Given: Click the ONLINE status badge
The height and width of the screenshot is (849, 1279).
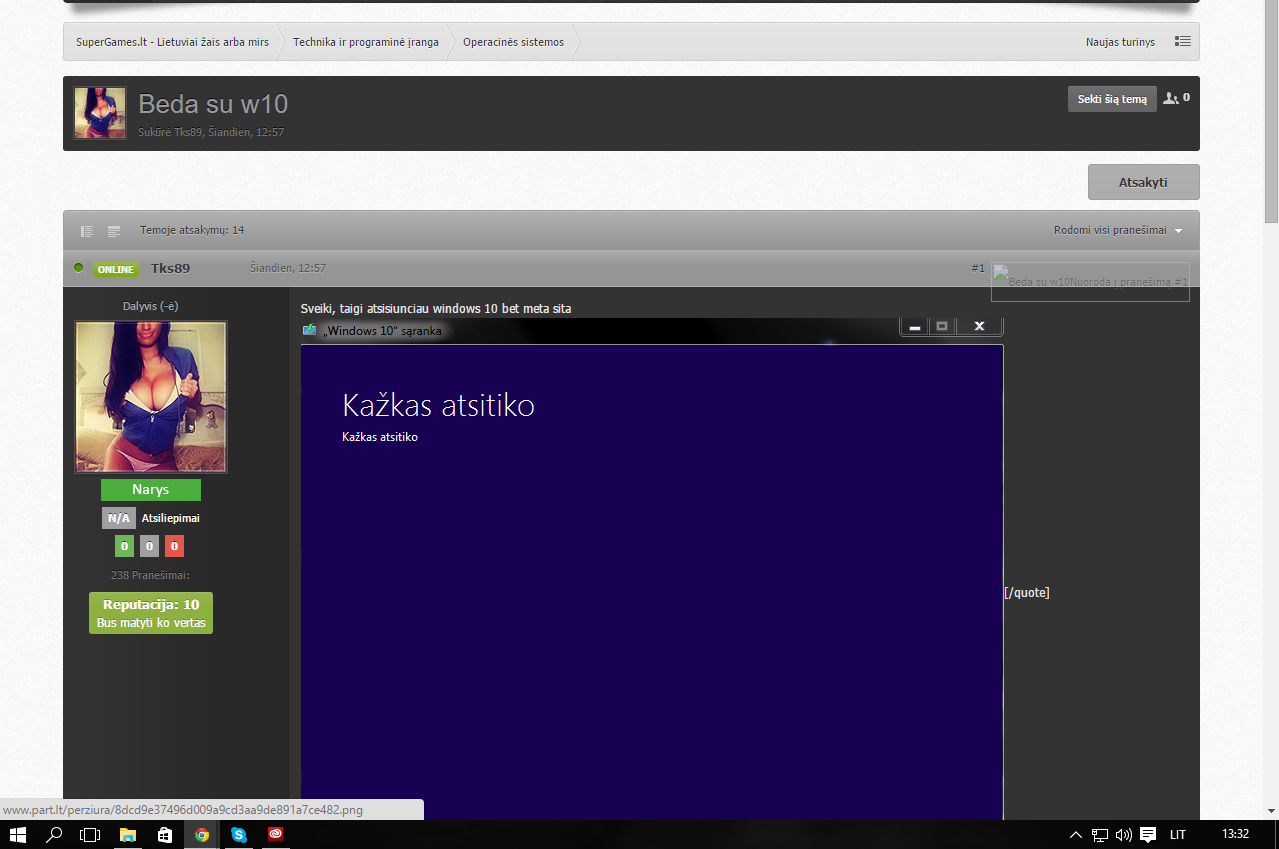Looking at the screenshot, I should (x=116, y=269).
